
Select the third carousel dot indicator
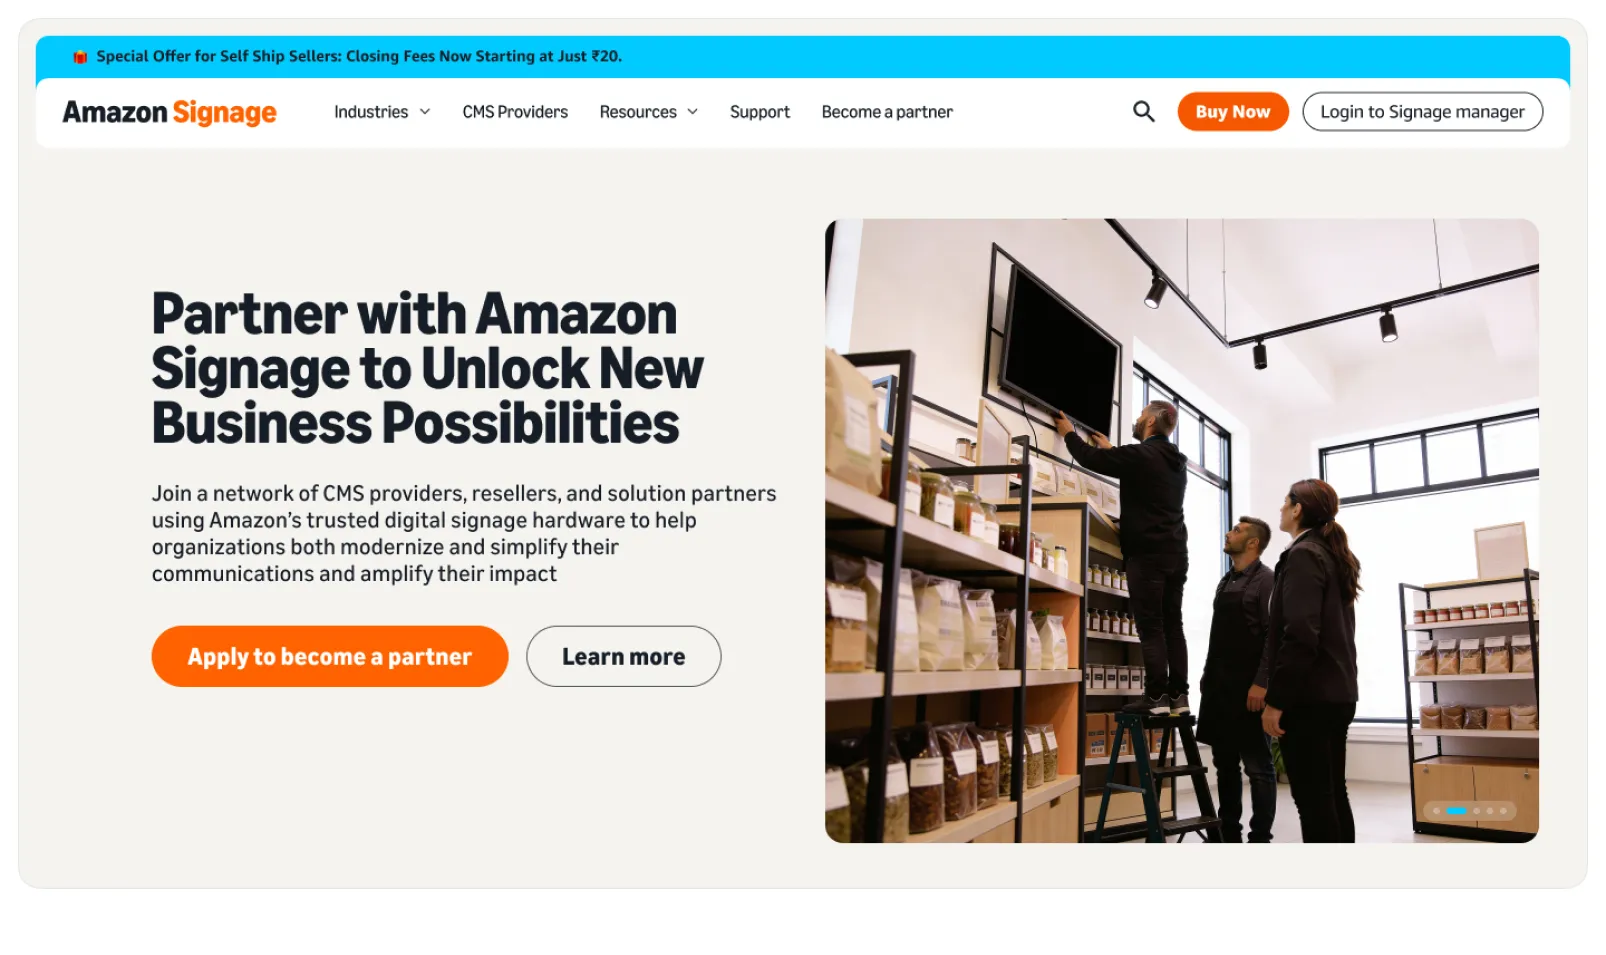(1476, 811)
